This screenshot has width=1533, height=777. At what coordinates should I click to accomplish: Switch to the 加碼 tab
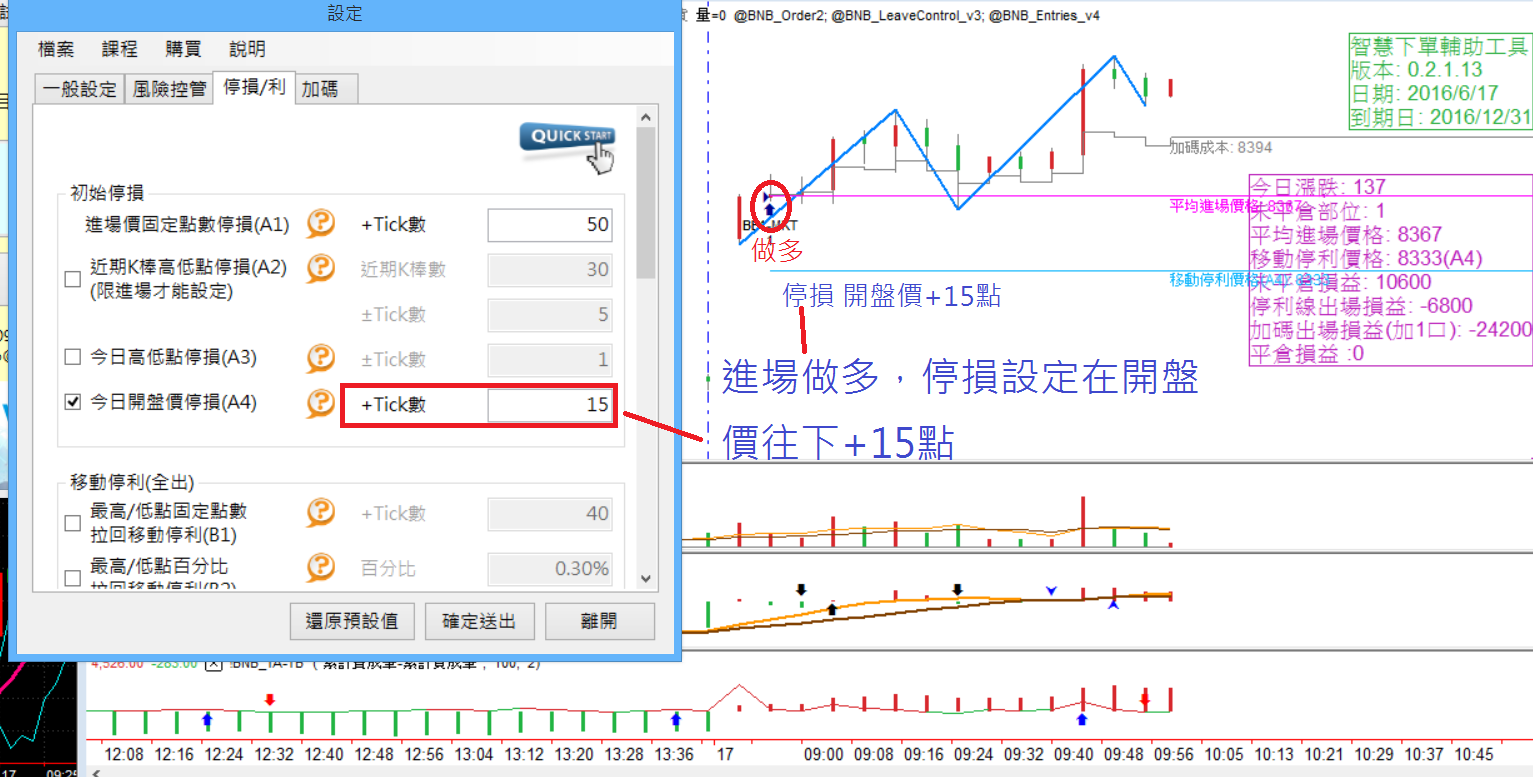point(325,89)
